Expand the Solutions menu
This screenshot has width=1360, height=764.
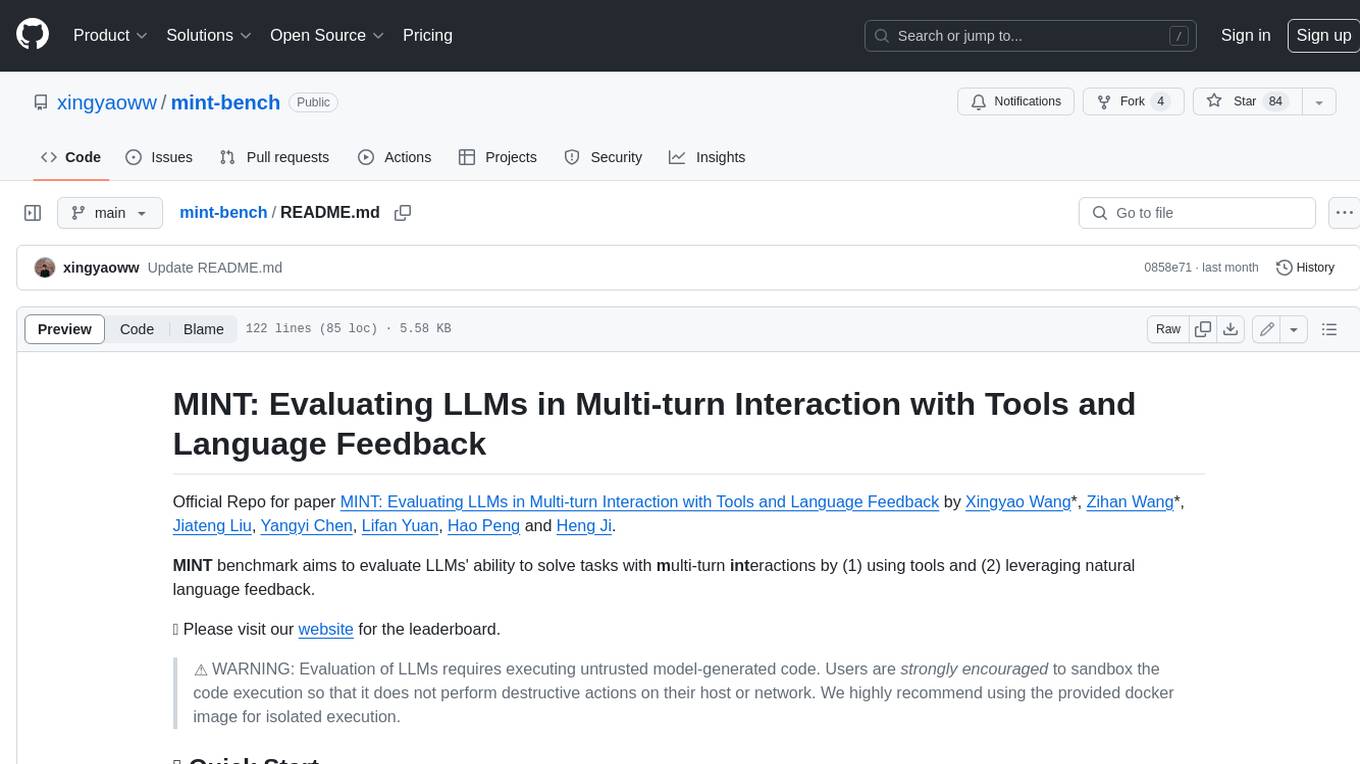coord(209,35)
